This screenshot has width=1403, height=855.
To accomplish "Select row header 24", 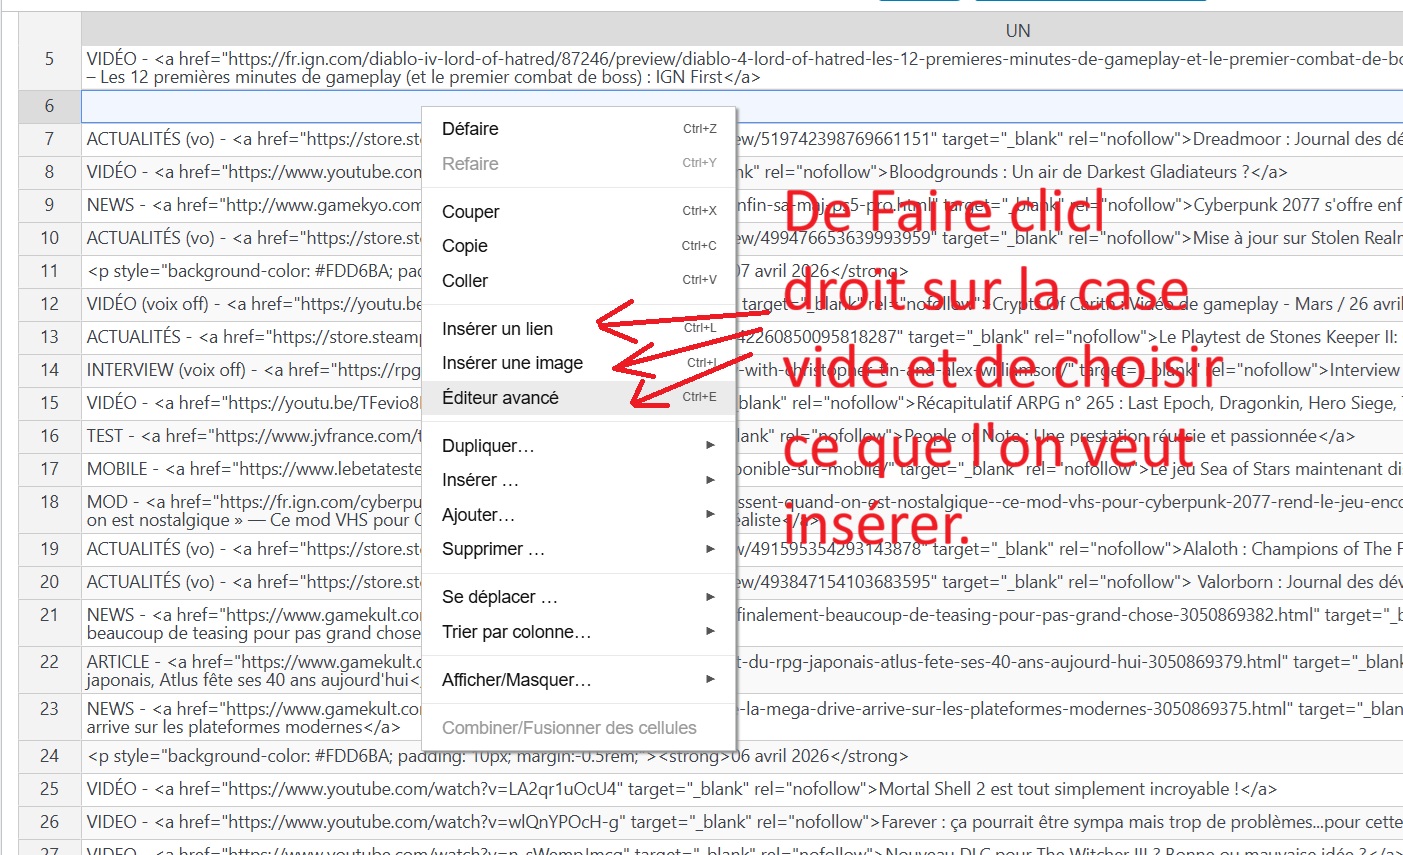I will pos(50,756).
